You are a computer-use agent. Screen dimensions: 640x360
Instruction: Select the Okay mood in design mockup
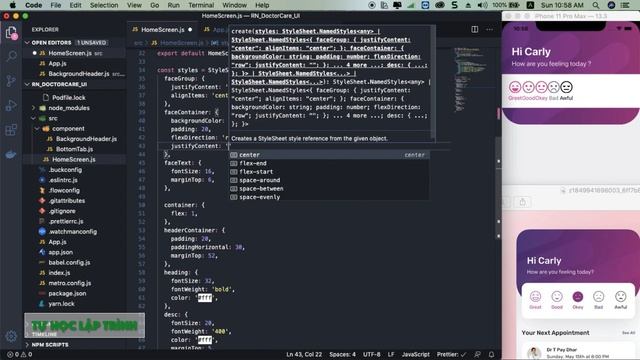tap(578, 300)
